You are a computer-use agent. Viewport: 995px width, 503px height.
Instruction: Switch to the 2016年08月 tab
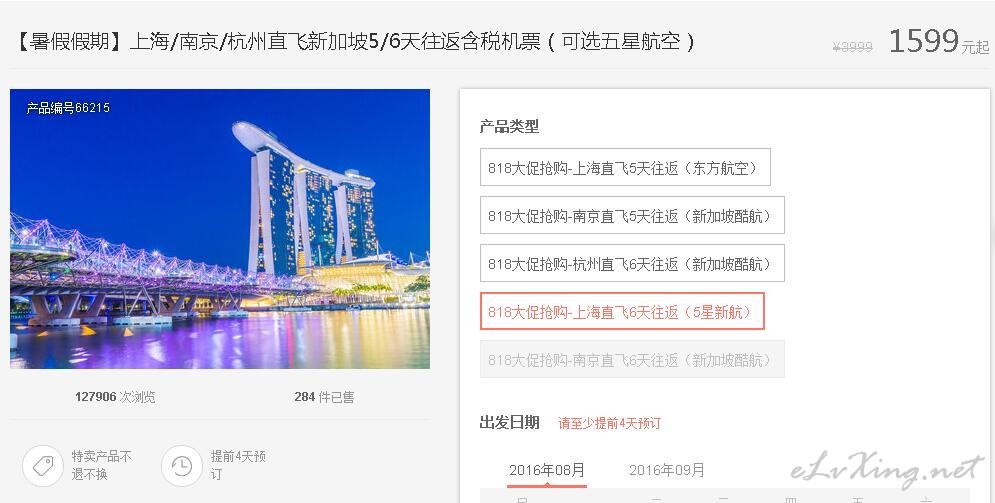coord(546,471)
